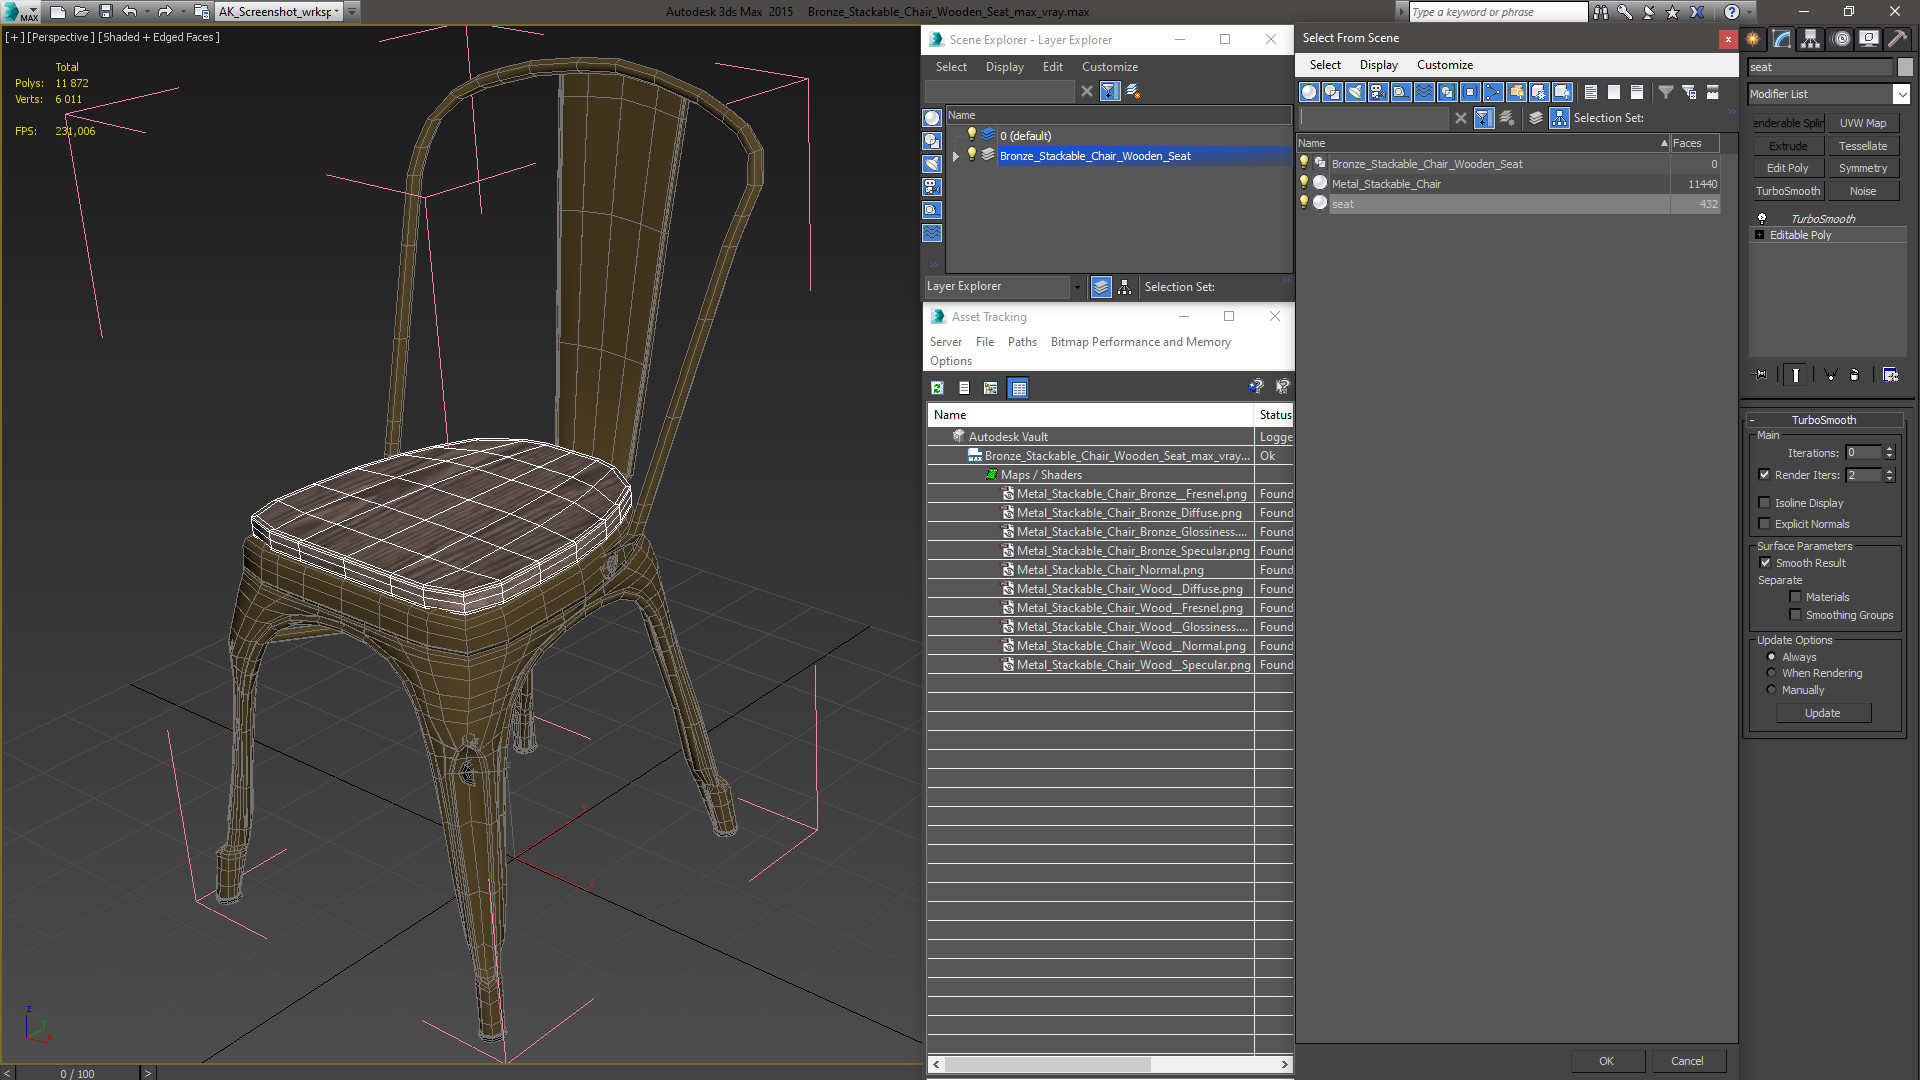Toggle Smooth Result checkbox
The height and width of the screenshot is (1080, 1920).
point(1765,563)
